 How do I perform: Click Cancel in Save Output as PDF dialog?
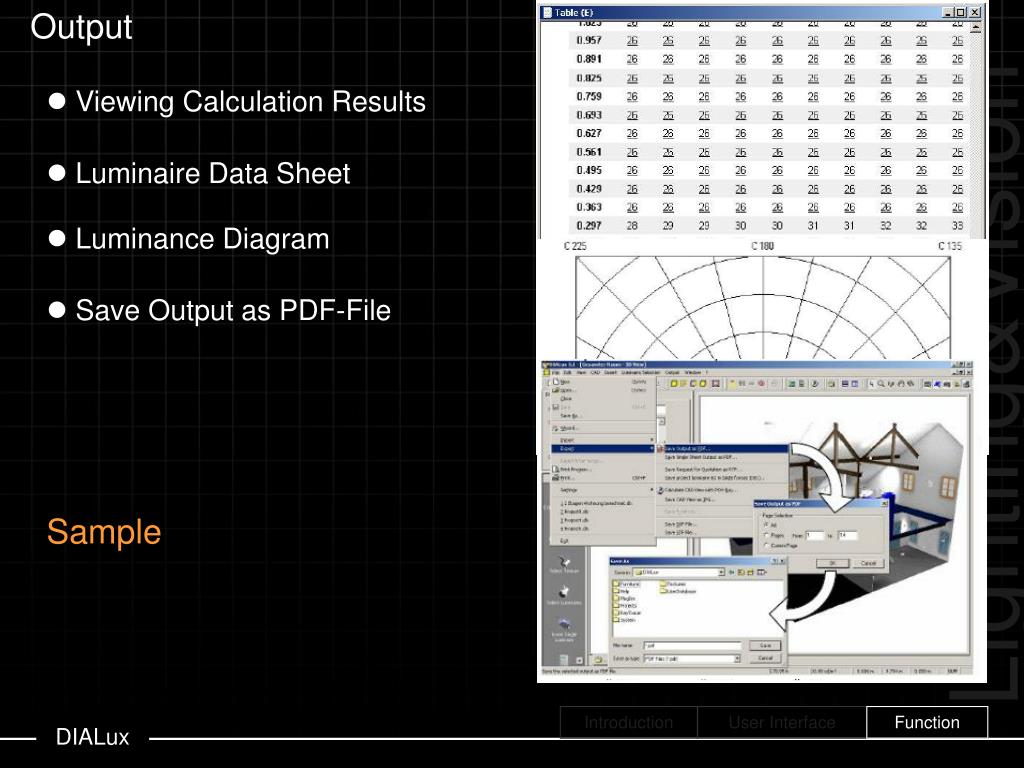pos(869,563)
